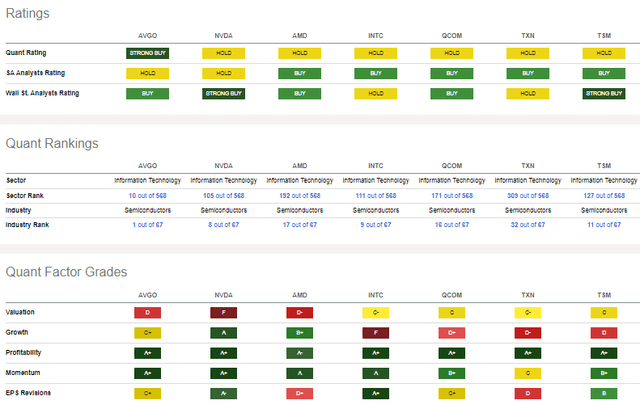Click TSM's STRONG BUY Wall St. Analysts Rating

[604, 93]
